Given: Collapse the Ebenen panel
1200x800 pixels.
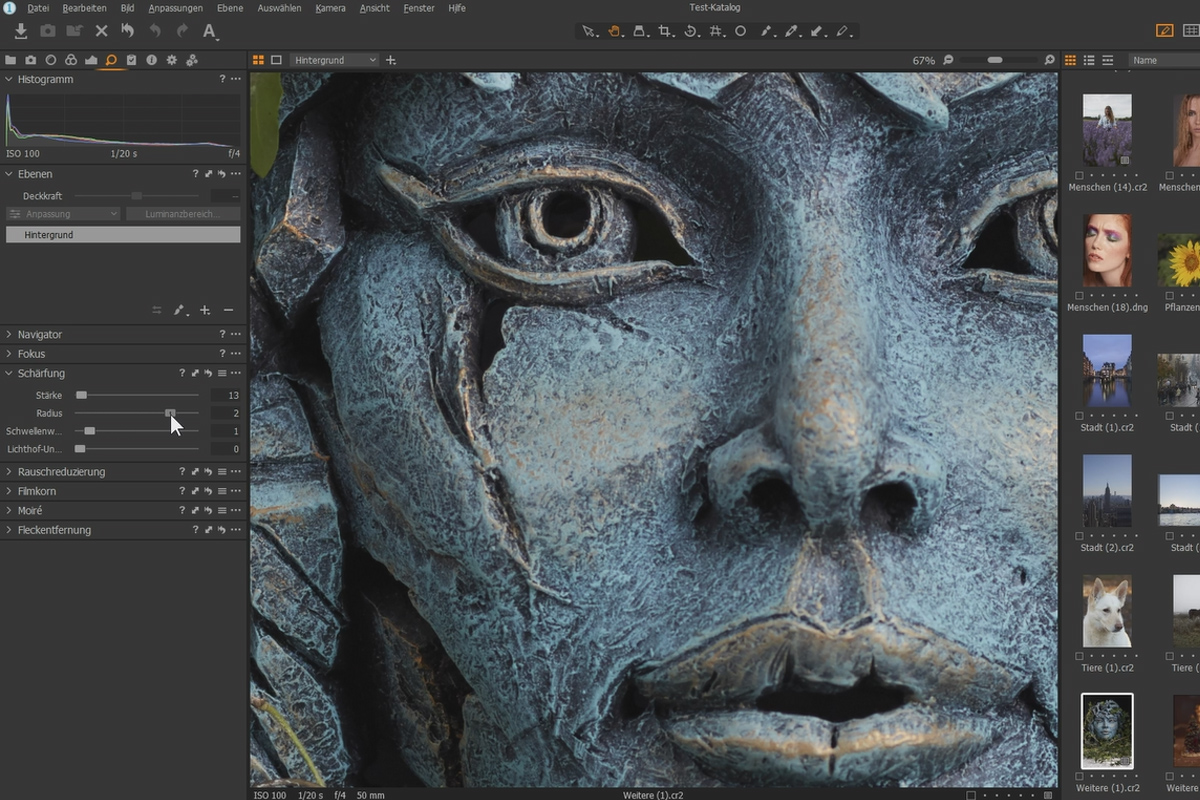Looking at the screenshot, I should 9,174.
